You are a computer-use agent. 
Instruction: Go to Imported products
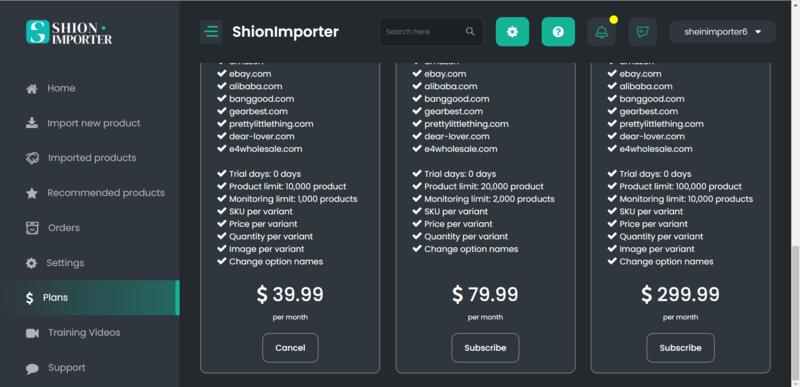(90, 158)
